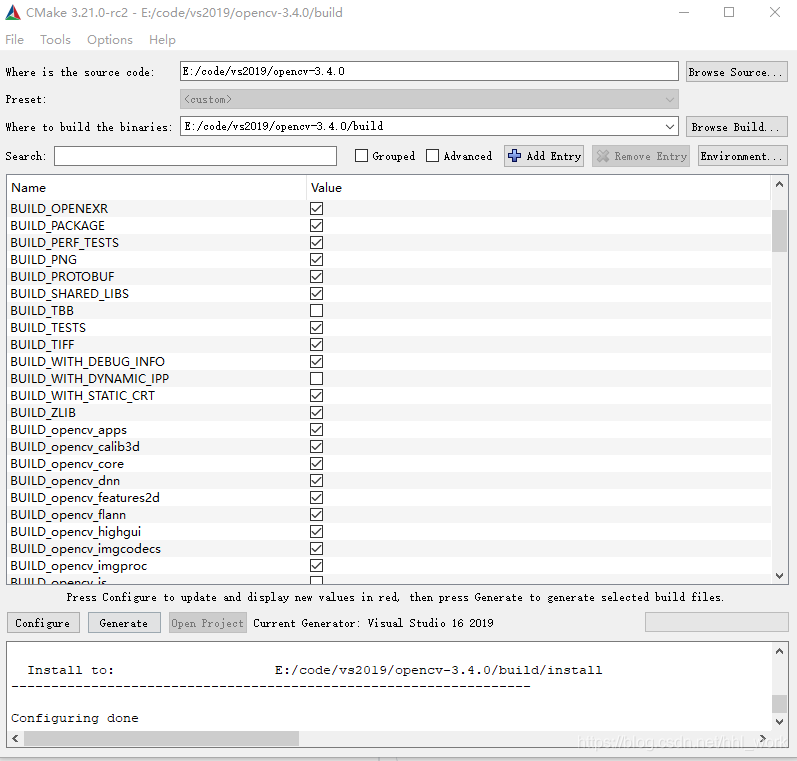Select the BUILD_PACKAGE row name
The height and width of the screenshot is (761, 797).
pos(57,226)
